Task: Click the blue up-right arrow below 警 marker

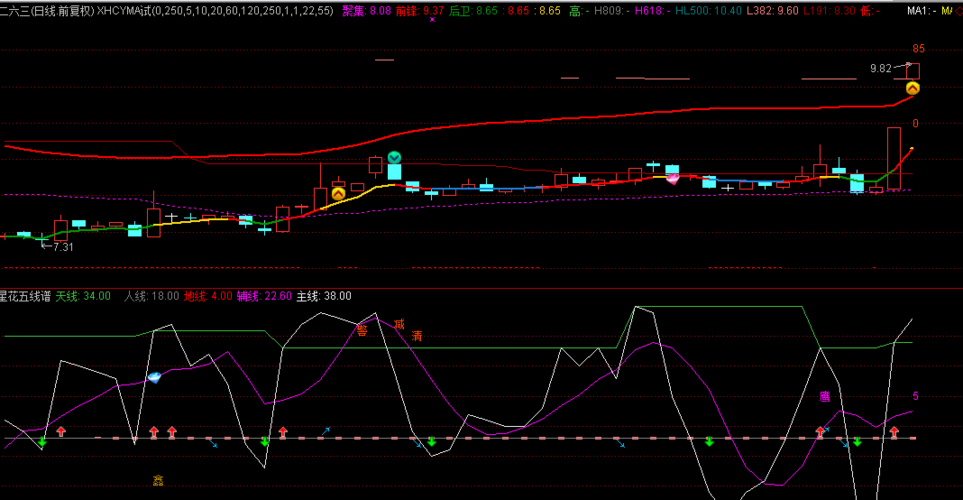Action: (x=326, y=431)
